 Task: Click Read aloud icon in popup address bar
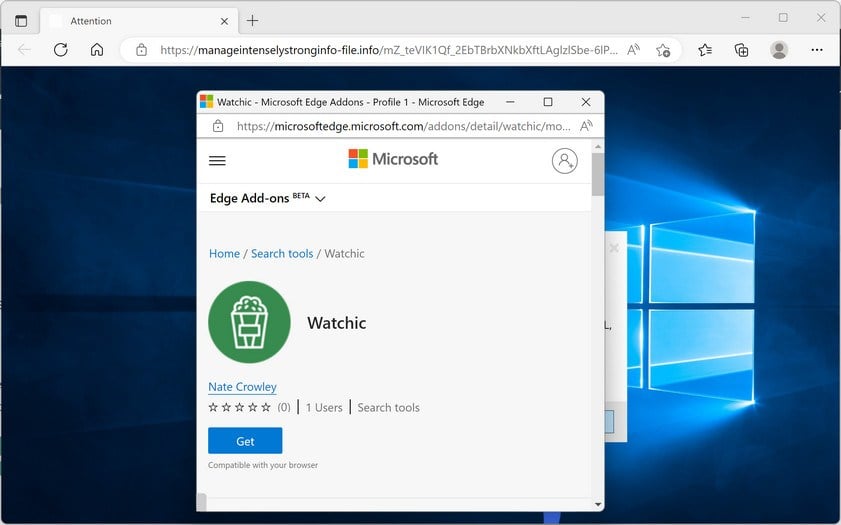[586, 127]
